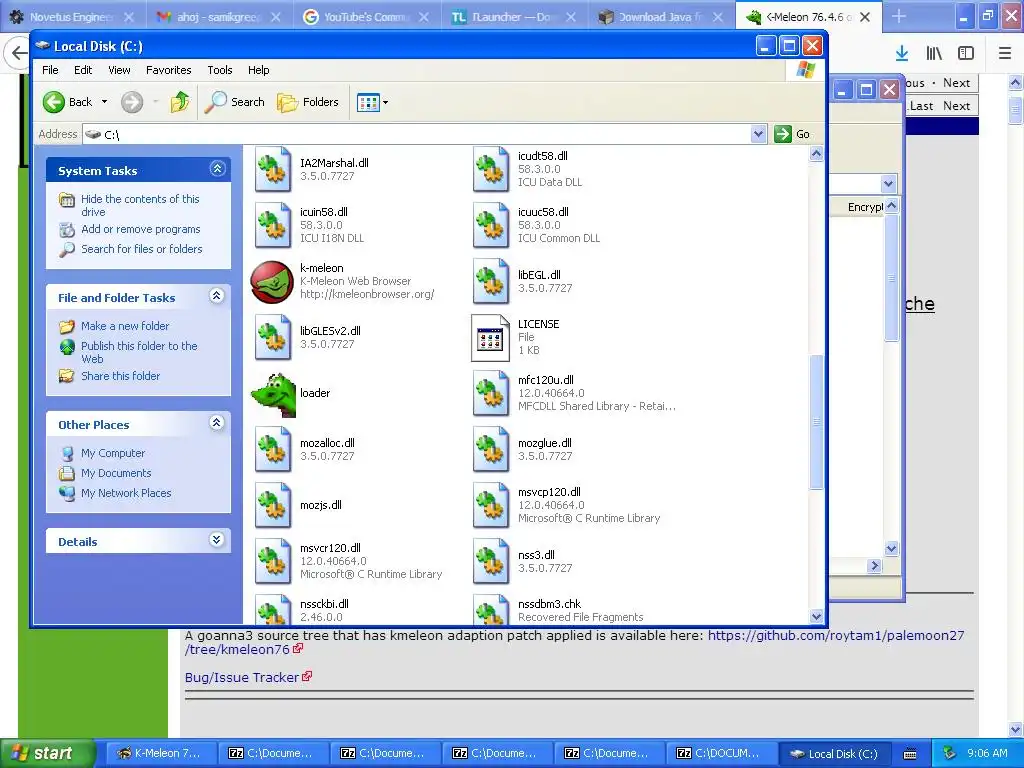Toggle the browser sidebar icon
Screen dimensions: 1024x768
966,53
